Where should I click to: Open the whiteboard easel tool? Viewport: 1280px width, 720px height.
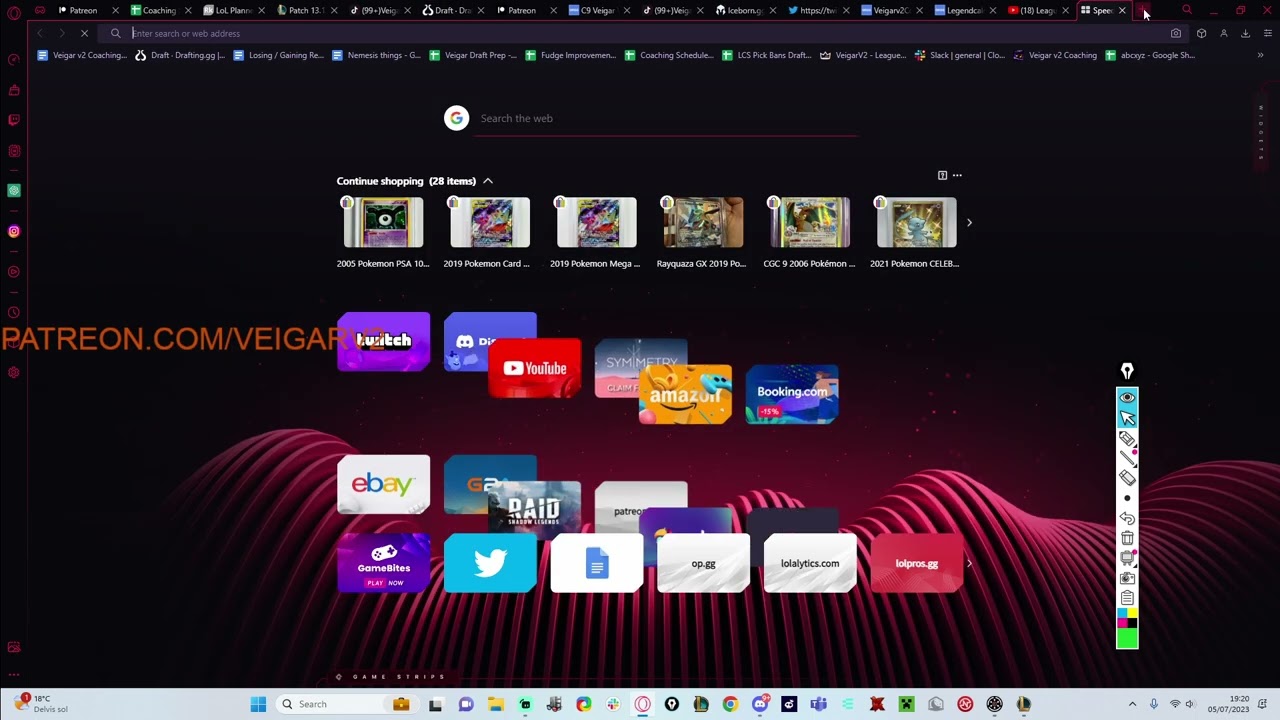pos(1127,558)
